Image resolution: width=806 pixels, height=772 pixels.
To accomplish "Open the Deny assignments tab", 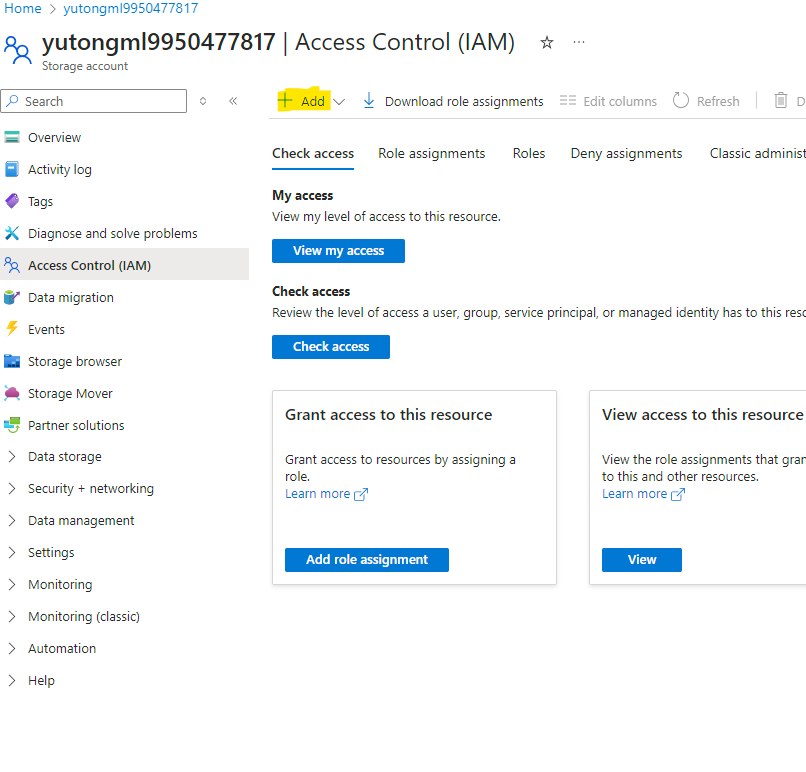I will [x=626, y=153].
